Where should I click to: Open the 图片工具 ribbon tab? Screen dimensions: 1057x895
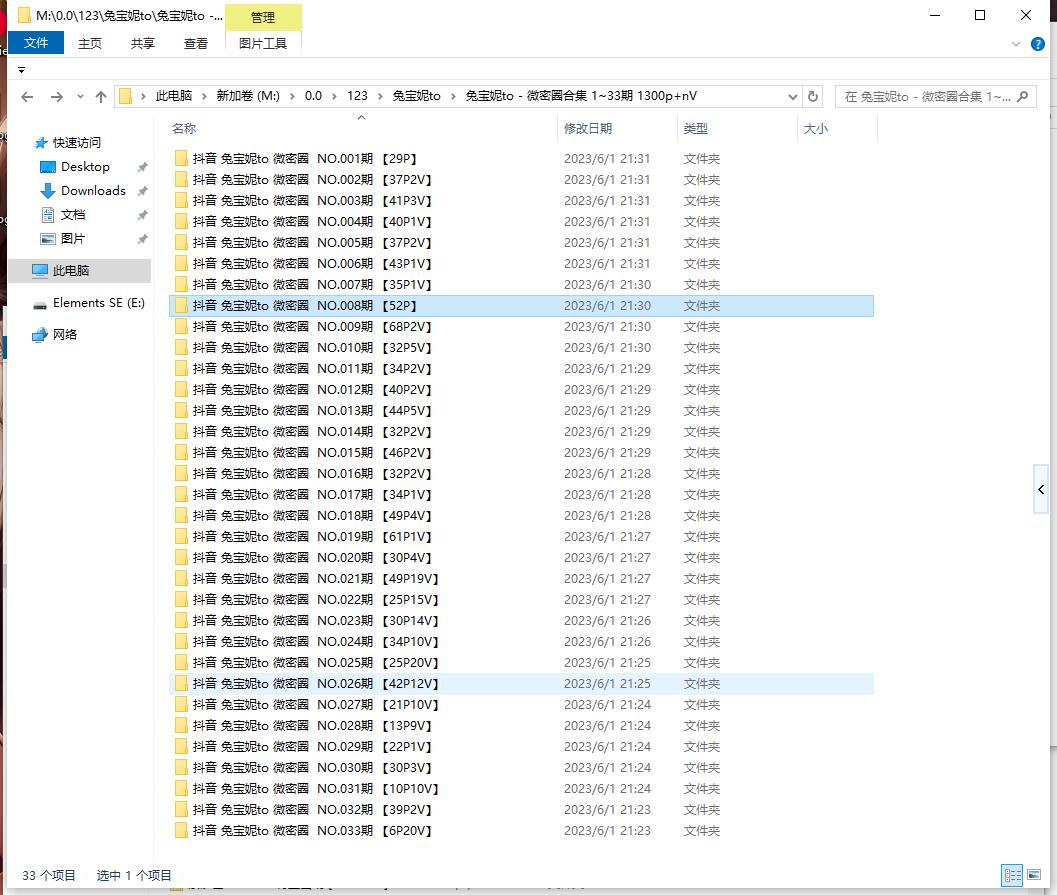(x=263, y=44)
